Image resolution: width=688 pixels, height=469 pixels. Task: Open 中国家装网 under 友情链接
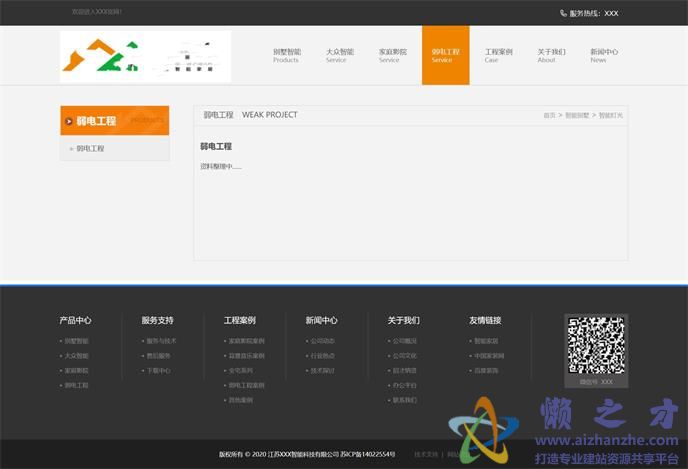489,356
